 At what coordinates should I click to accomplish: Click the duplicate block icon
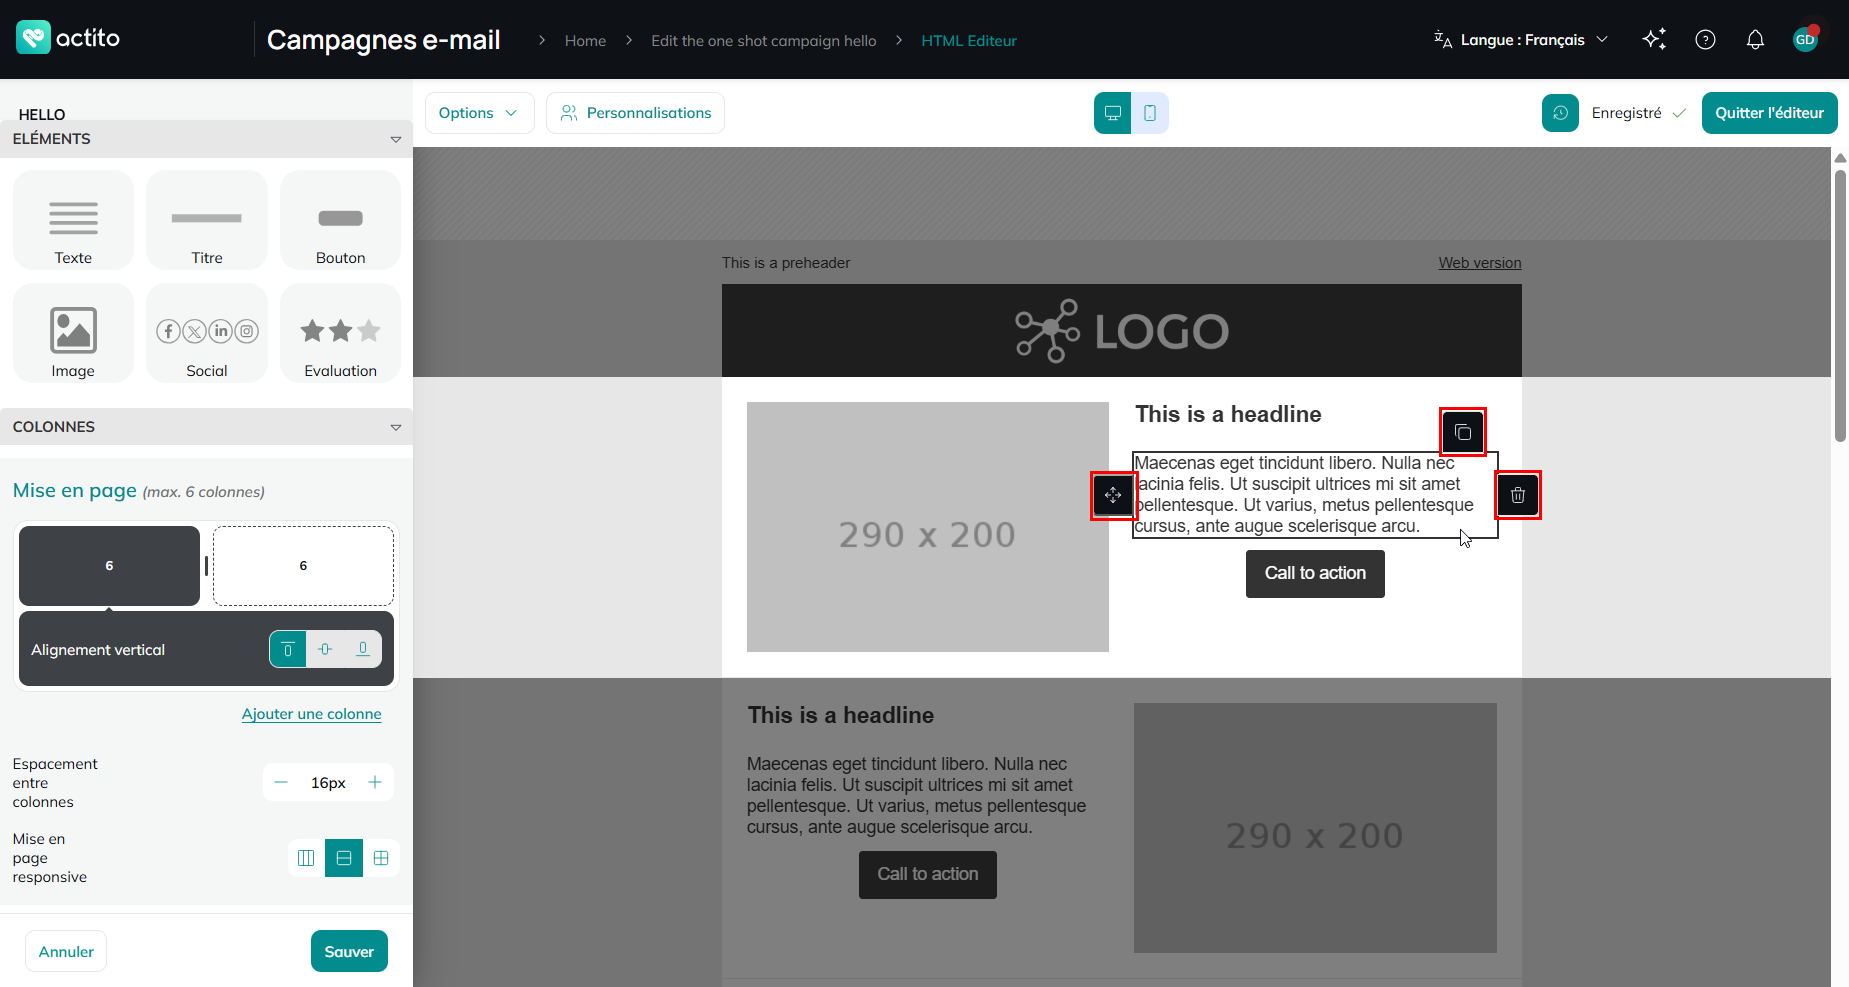point(1462,432)
